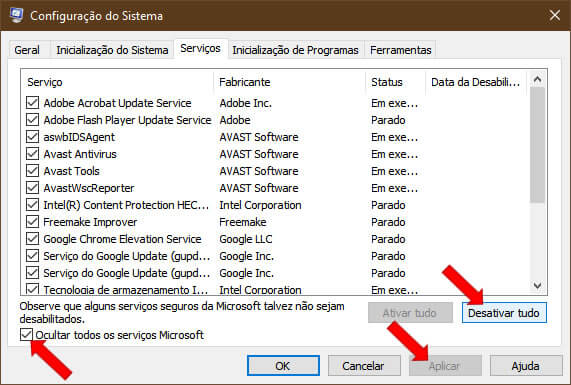The height and width of the screenshot is (385, 571).
Task: Click the "Google LLC" manufacturer cell
Action: coord(246,239)
